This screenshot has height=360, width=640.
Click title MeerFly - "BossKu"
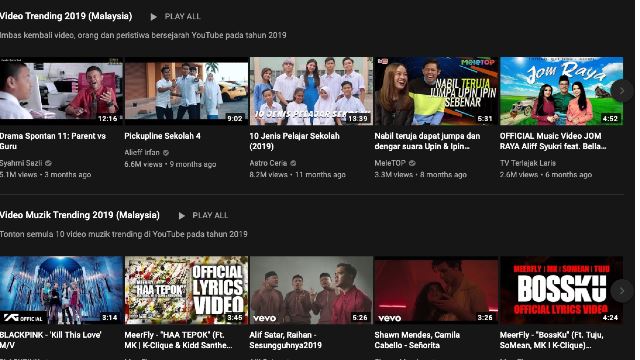[x=551, y=340]
